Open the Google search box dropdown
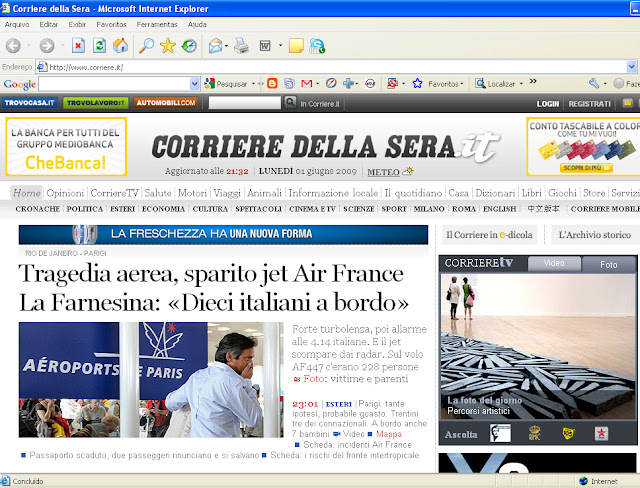The image size is (640, 488). (195, 84)
